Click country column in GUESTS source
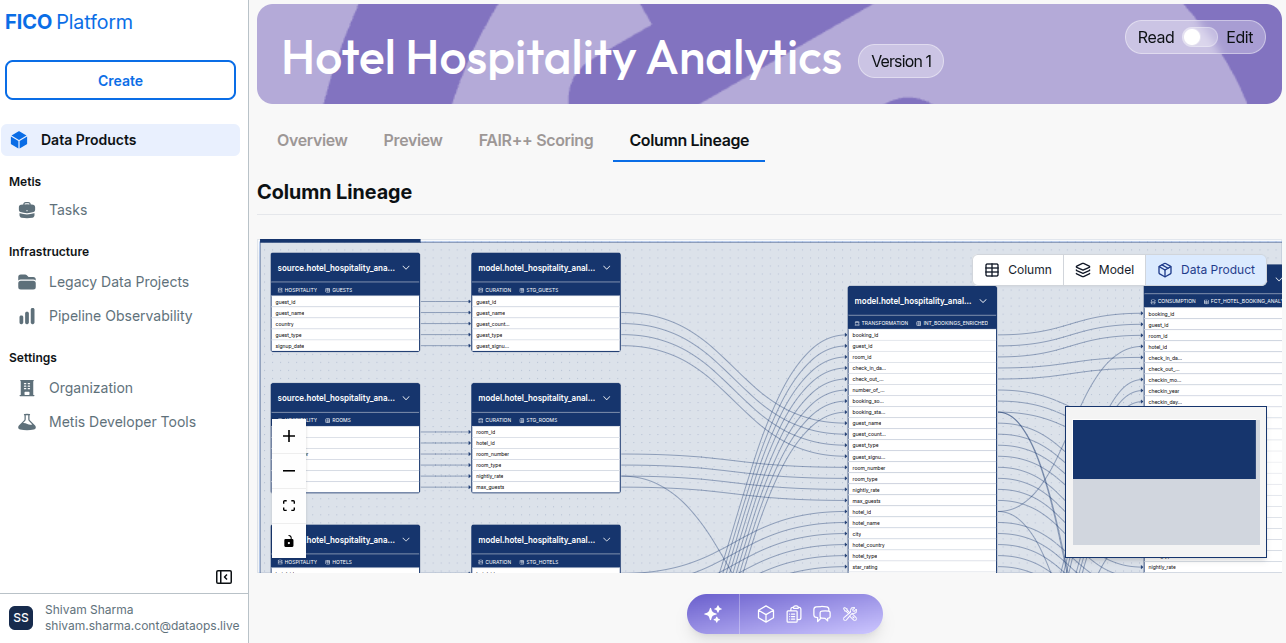1286x643 pixels. [x=345, y=324]
